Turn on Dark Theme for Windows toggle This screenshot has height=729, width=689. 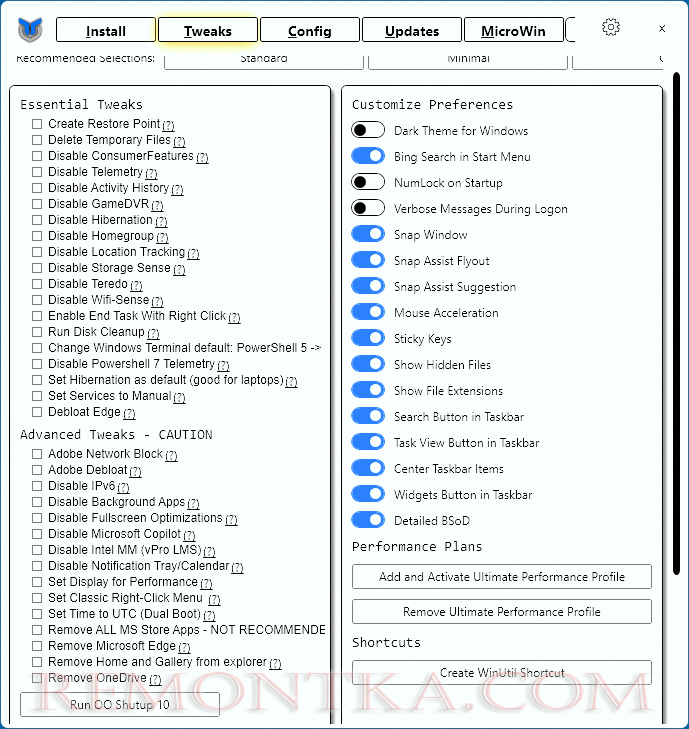(368, 130)
